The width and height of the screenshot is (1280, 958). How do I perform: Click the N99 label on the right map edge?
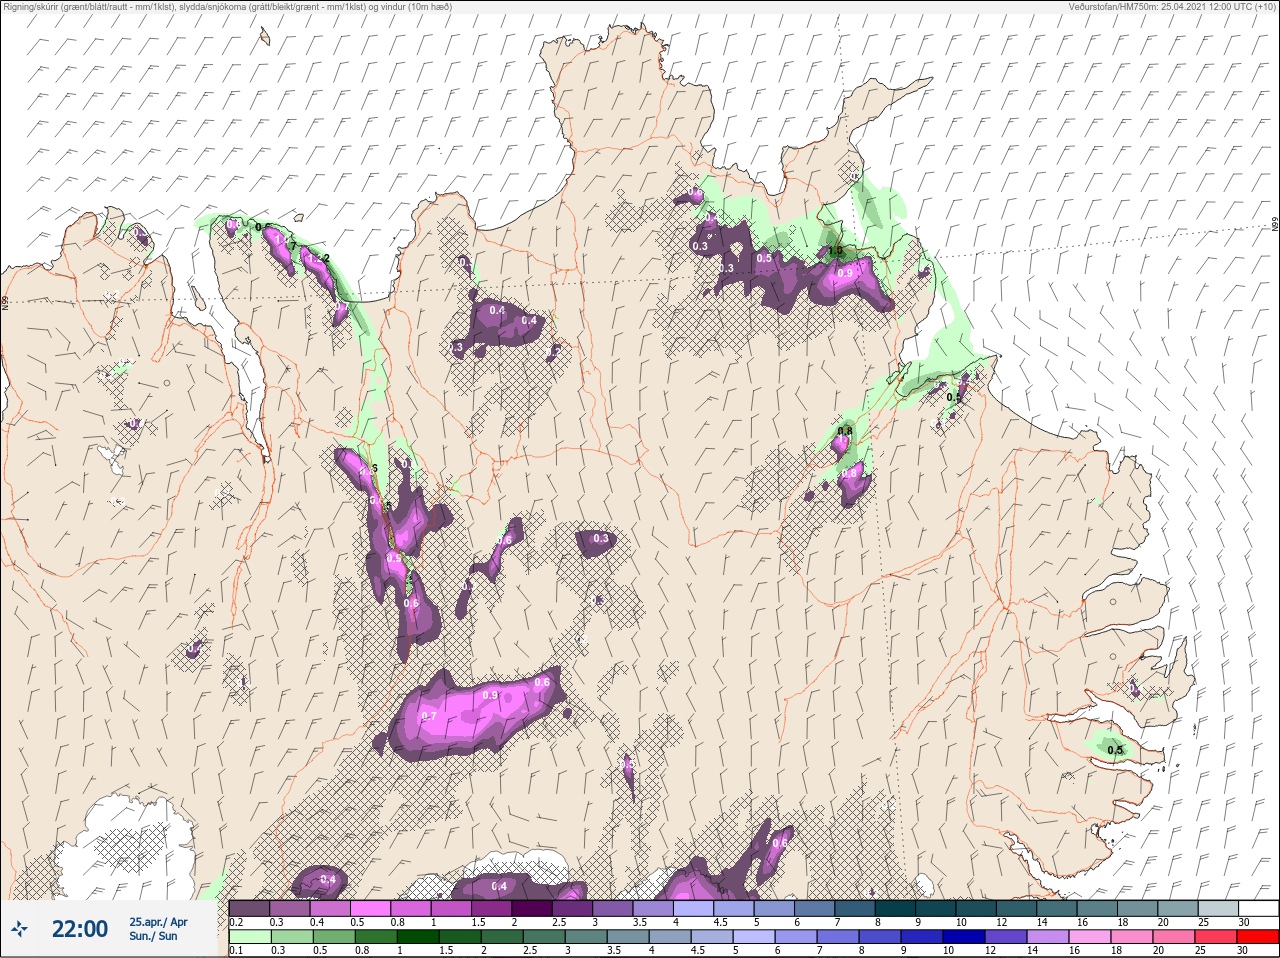point(1275,225)
